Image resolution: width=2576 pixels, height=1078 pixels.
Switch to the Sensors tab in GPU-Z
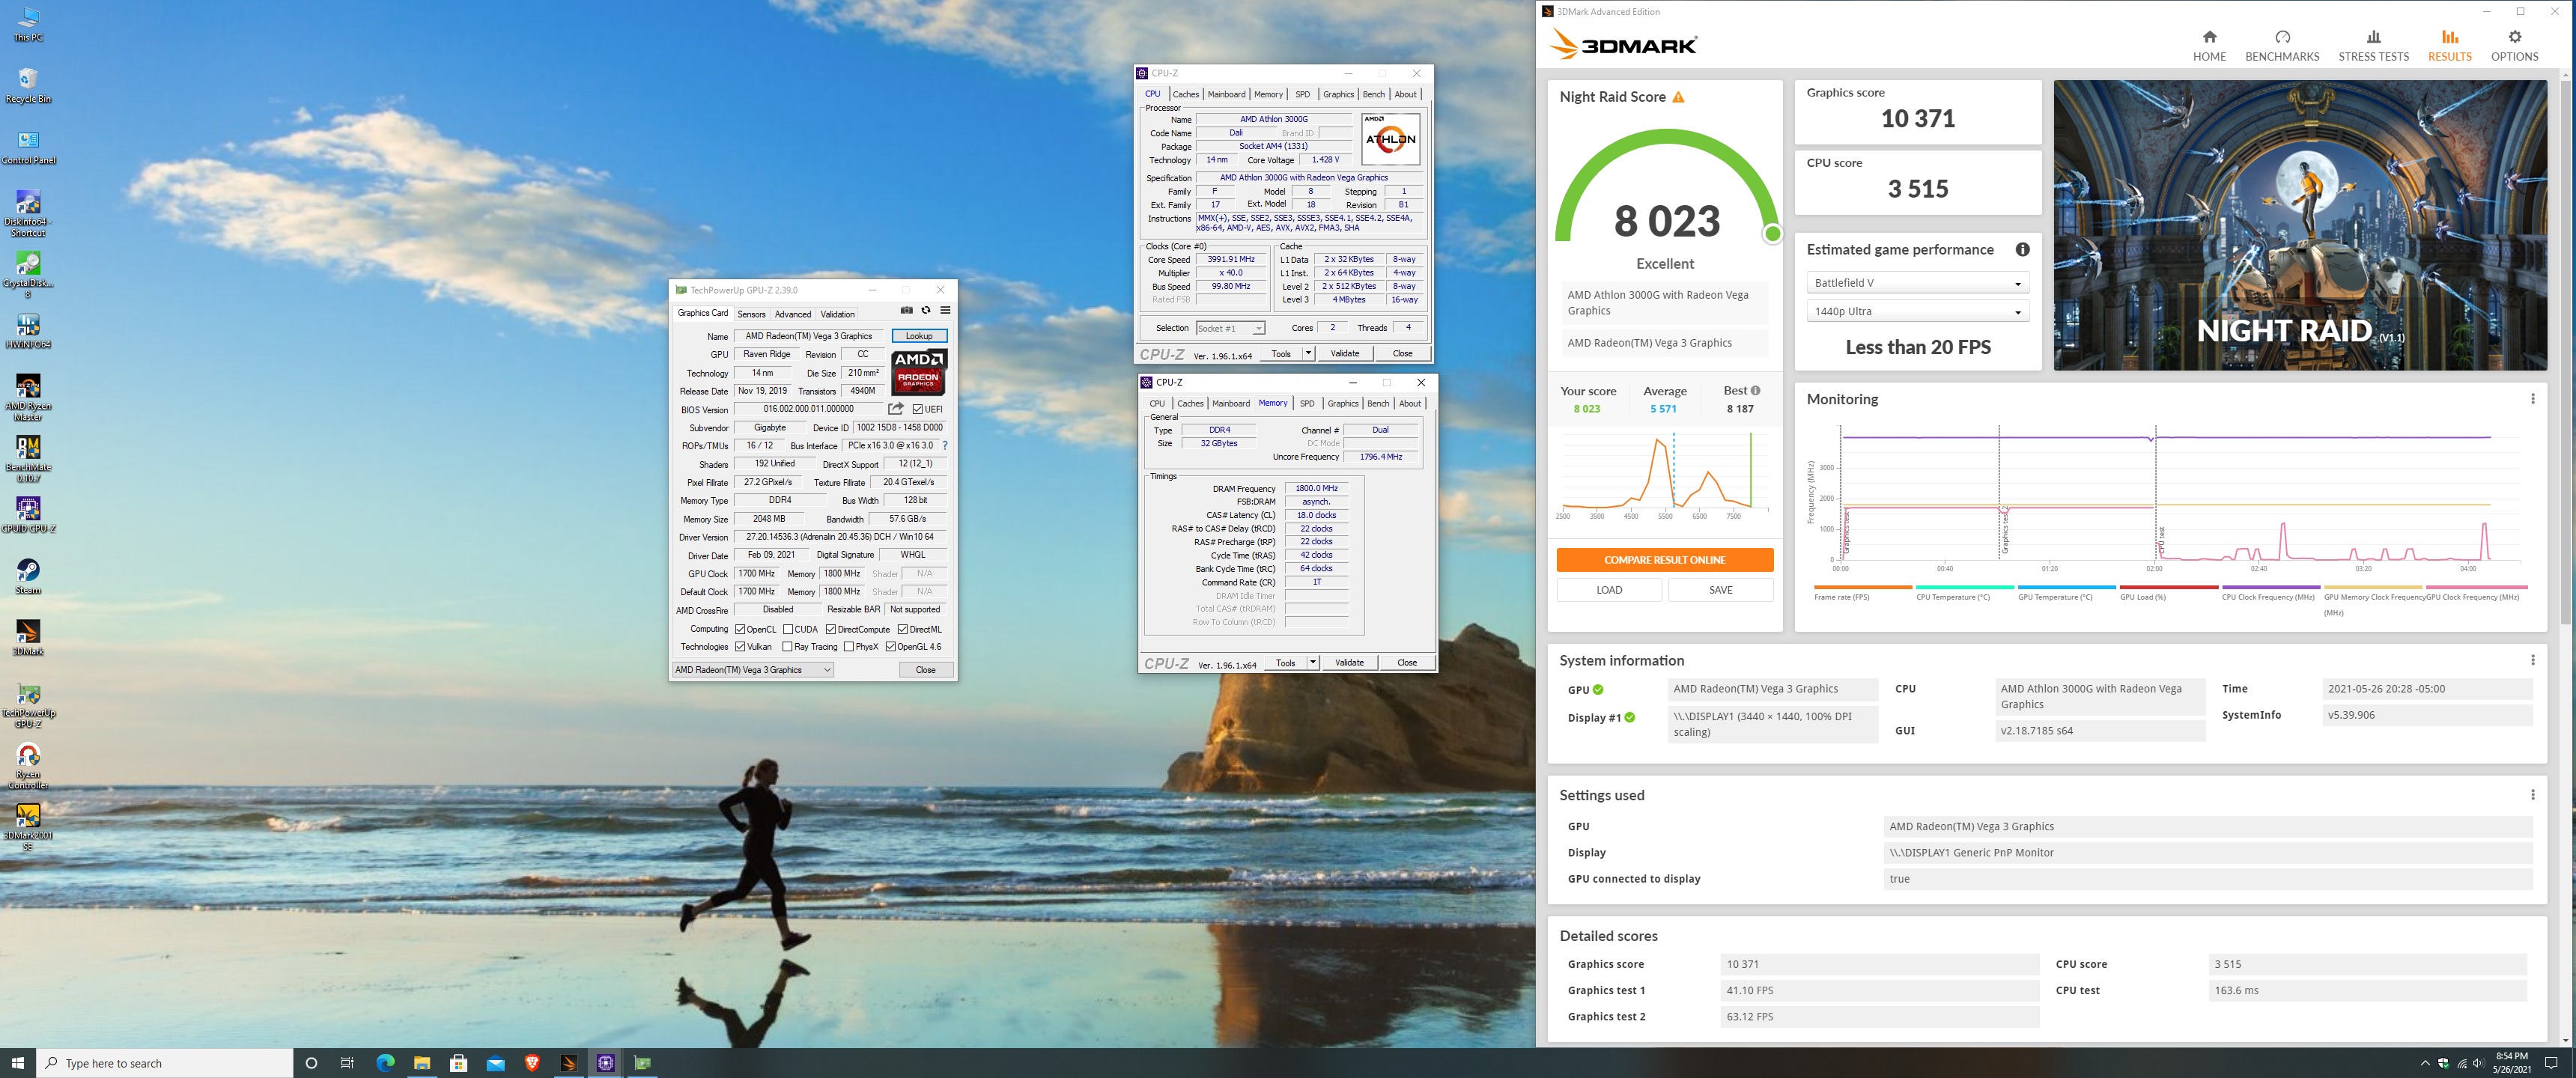tap(751, 314)
